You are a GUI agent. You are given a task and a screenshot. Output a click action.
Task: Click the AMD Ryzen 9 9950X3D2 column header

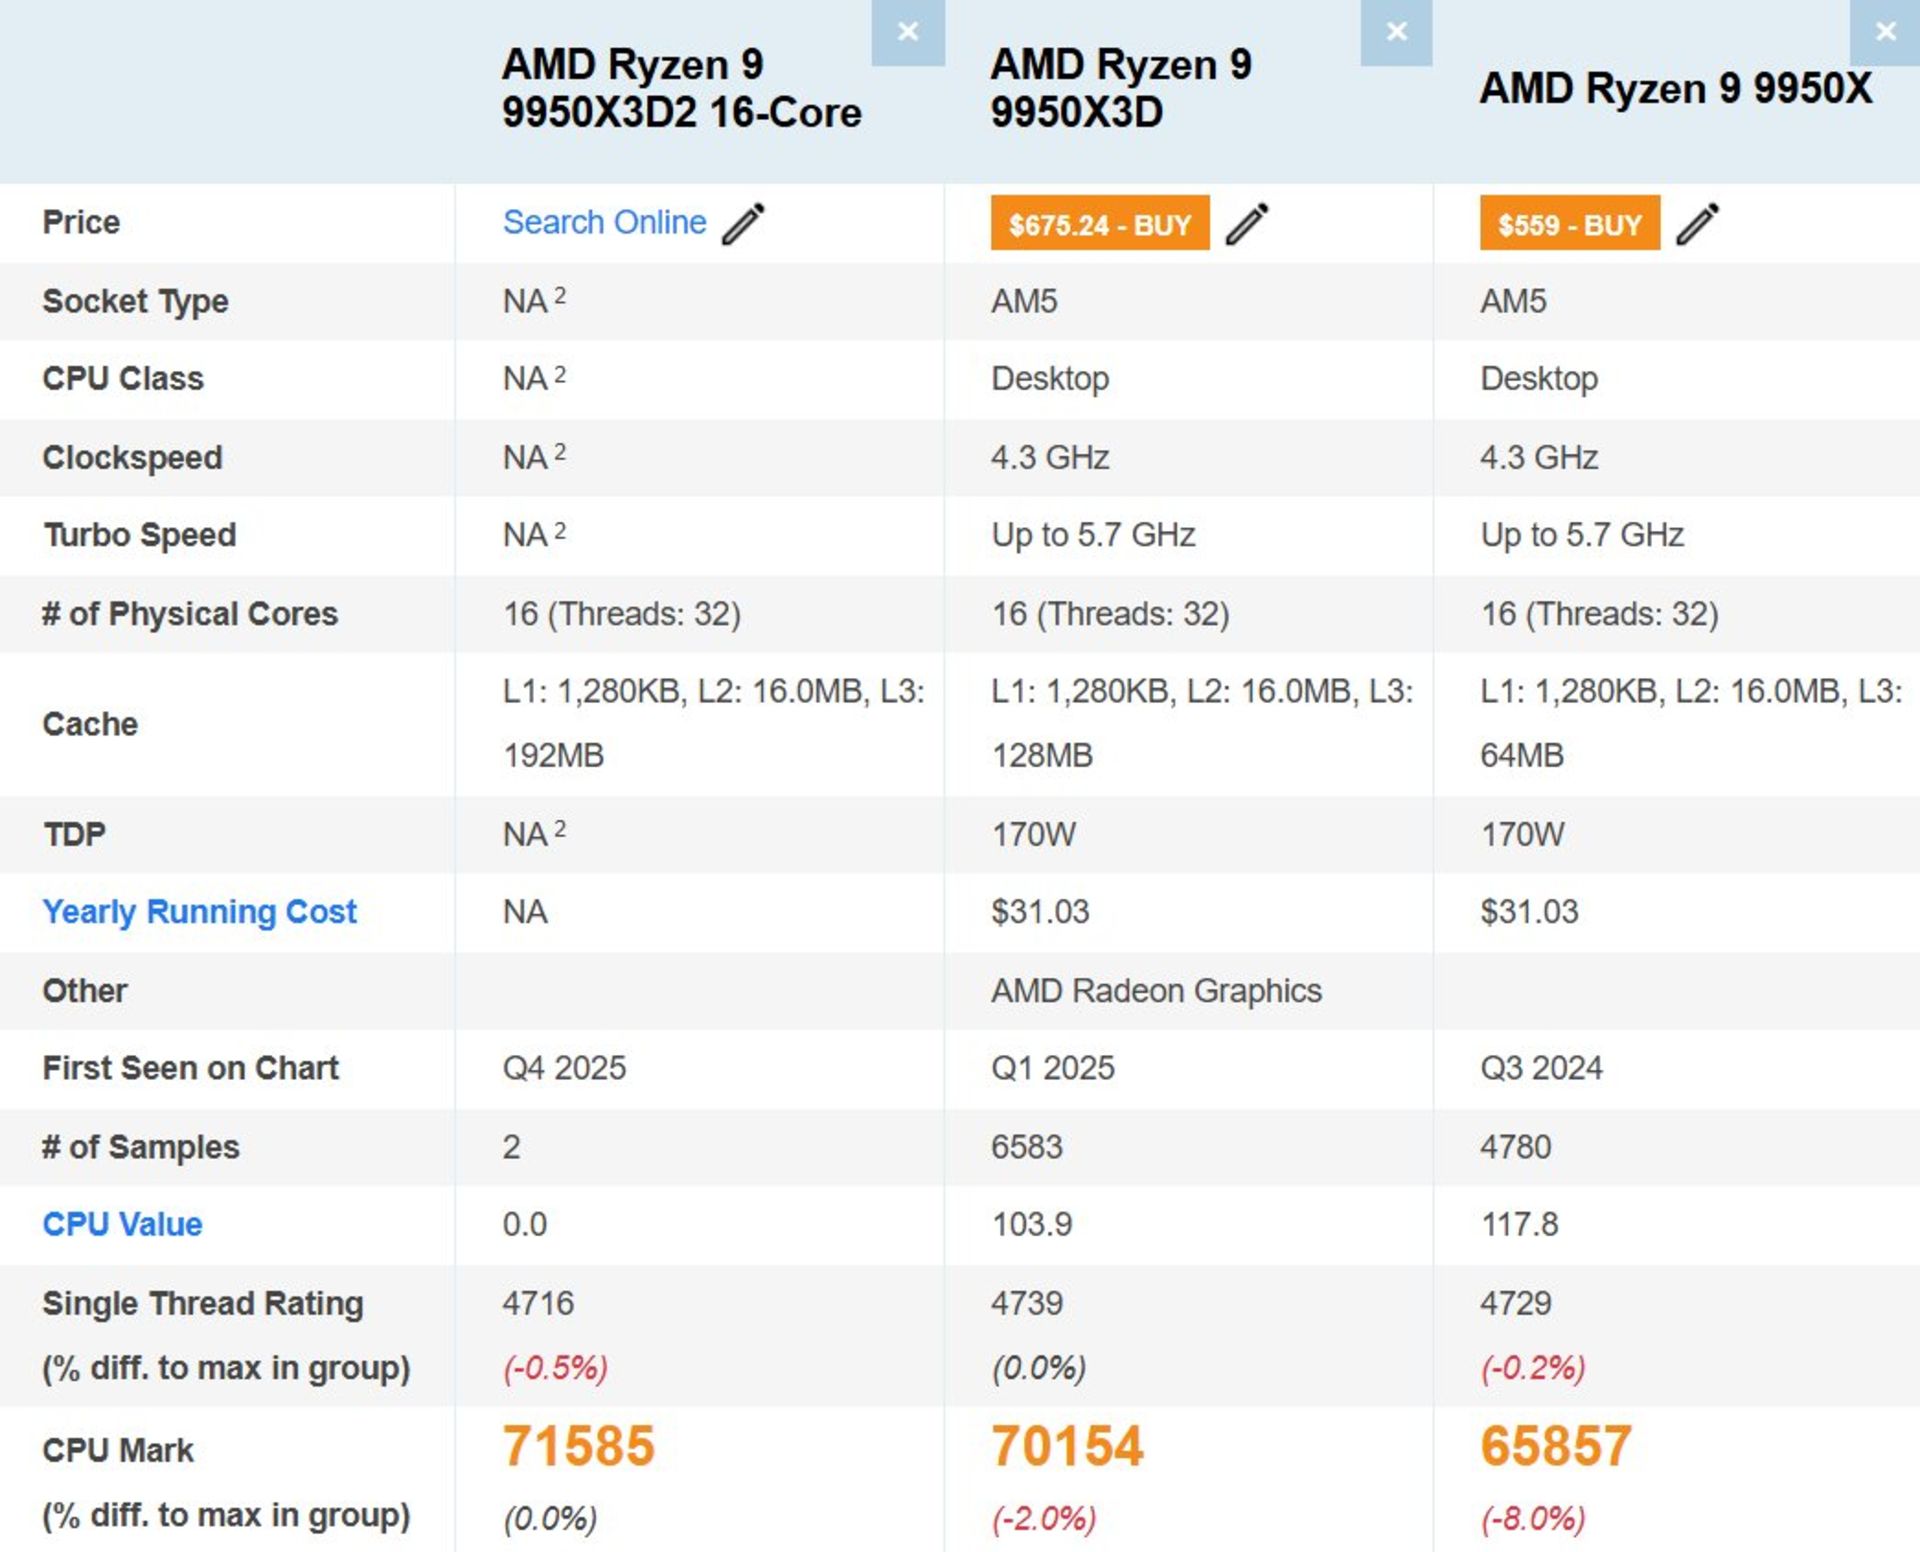click(x=681, y=89)
